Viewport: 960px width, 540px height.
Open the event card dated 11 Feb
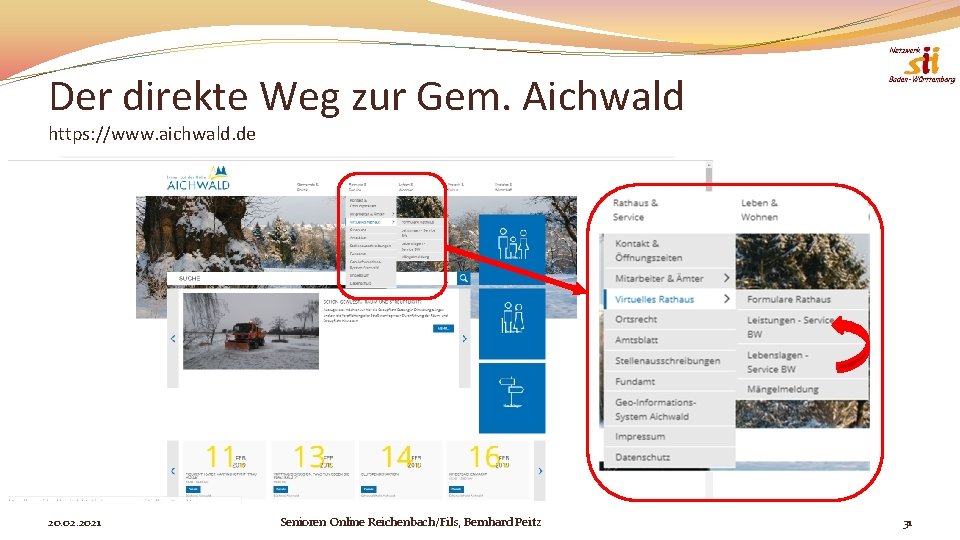pos(223,469)
